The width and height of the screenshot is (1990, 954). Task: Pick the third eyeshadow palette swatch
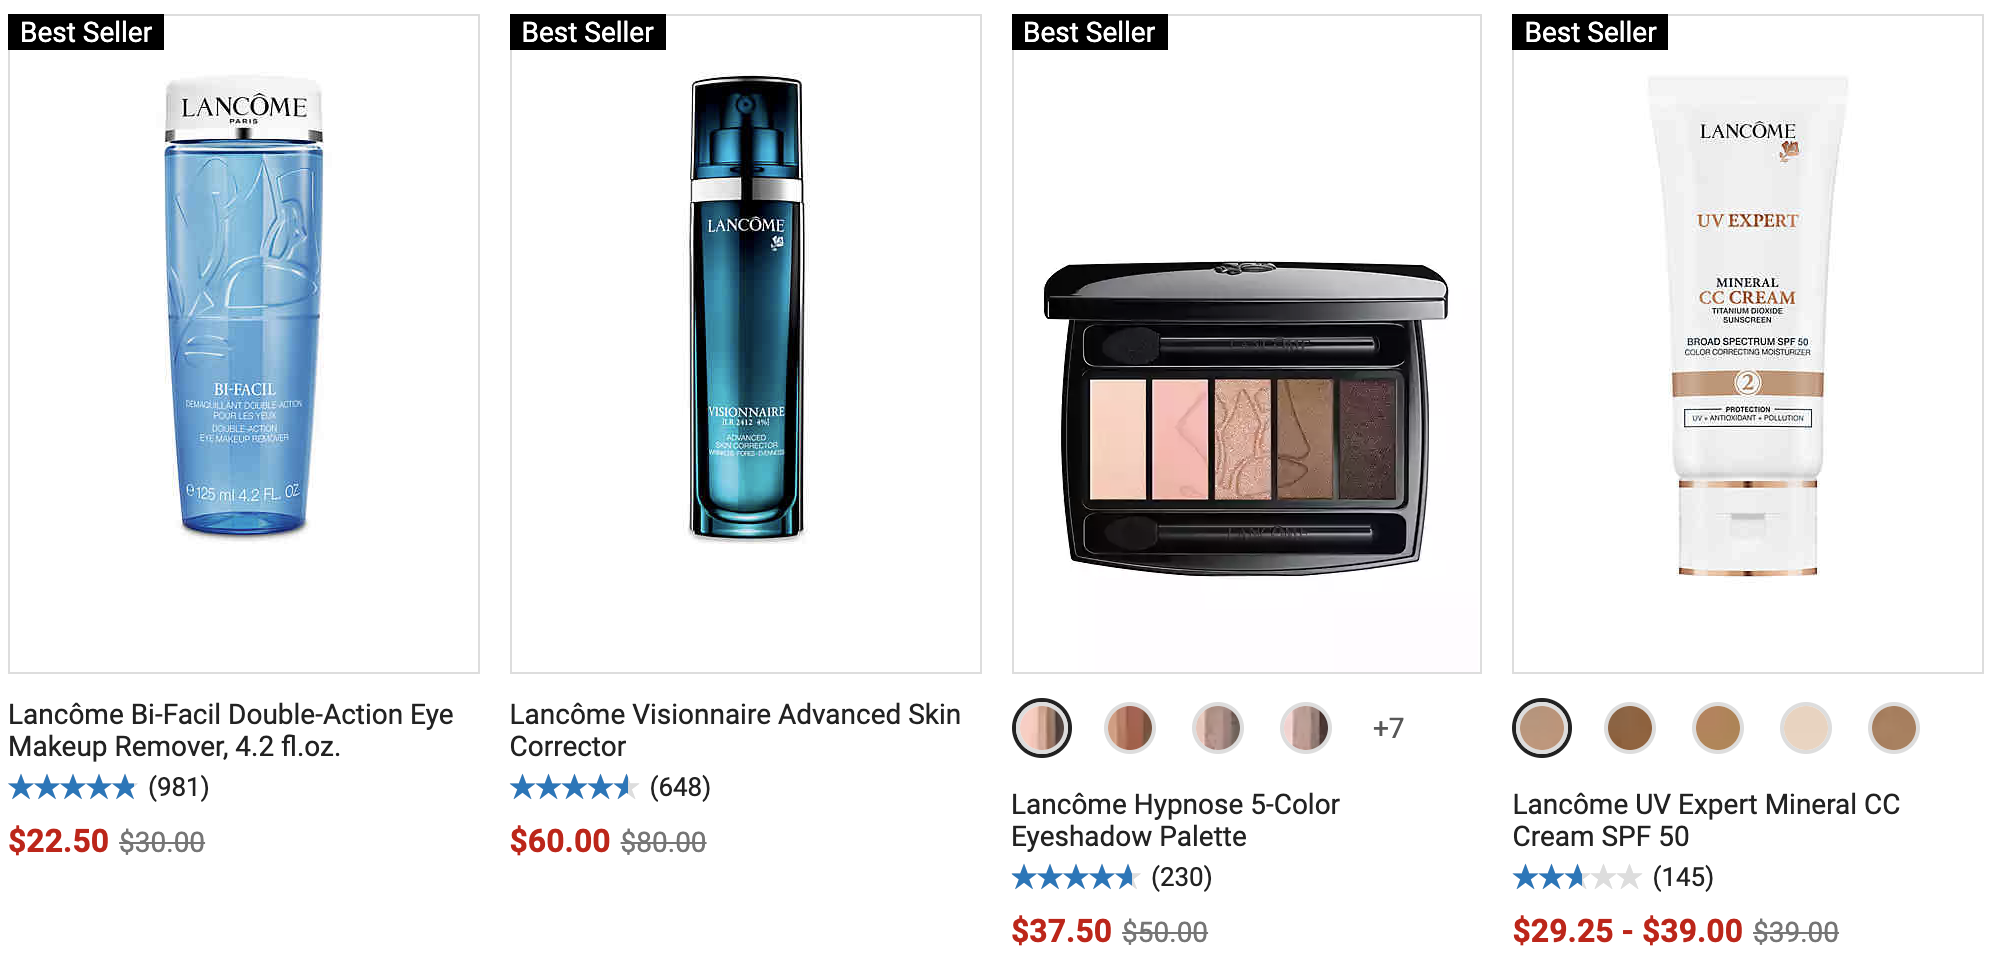tap(1217, 728)
